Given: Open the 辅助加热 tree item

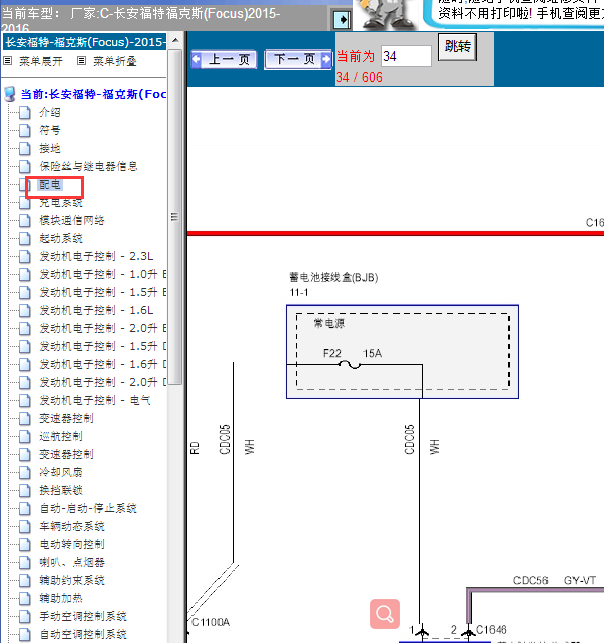Looking at the screenshot, I should pyautogui.click(x=61, y=598).
